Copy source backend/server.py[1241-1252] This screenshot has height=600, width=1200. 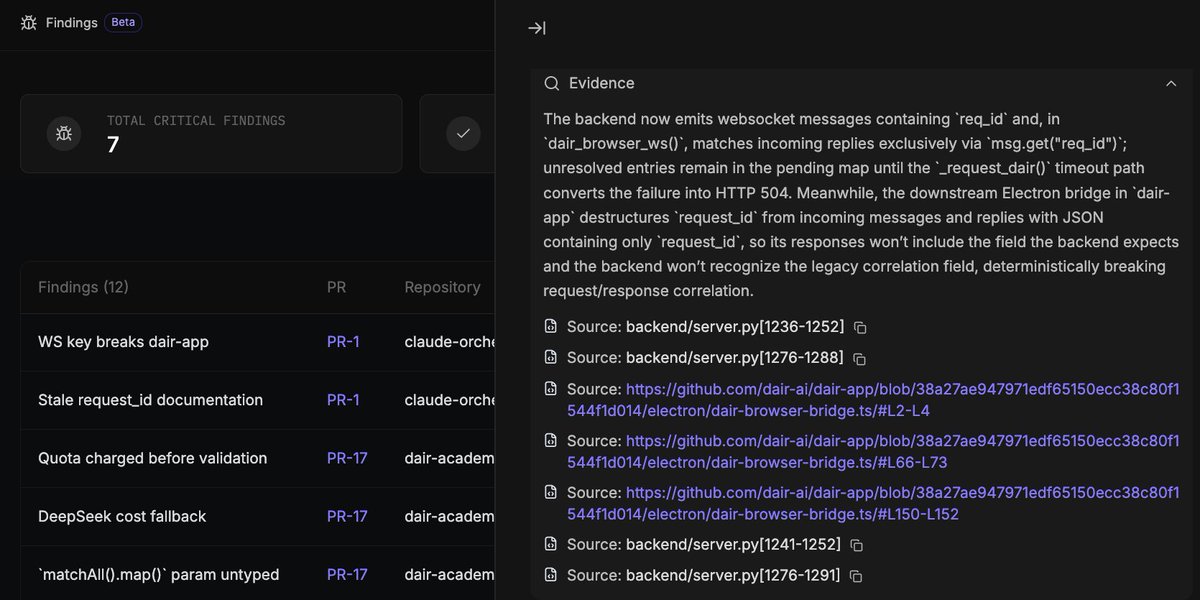point(857,545)
